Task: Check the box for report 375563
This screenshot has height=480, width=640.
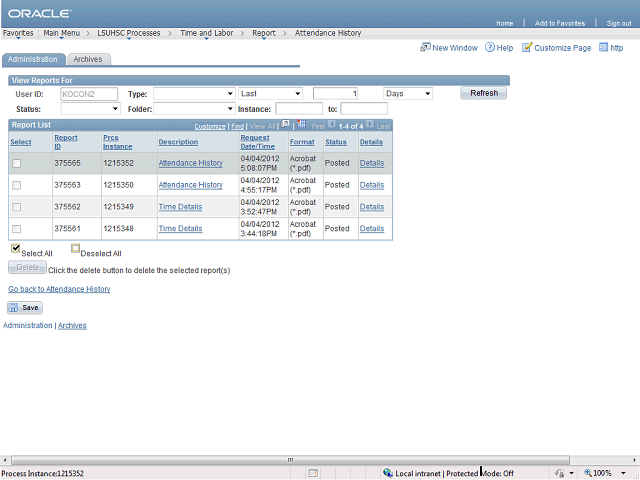Action: point(16,185)
